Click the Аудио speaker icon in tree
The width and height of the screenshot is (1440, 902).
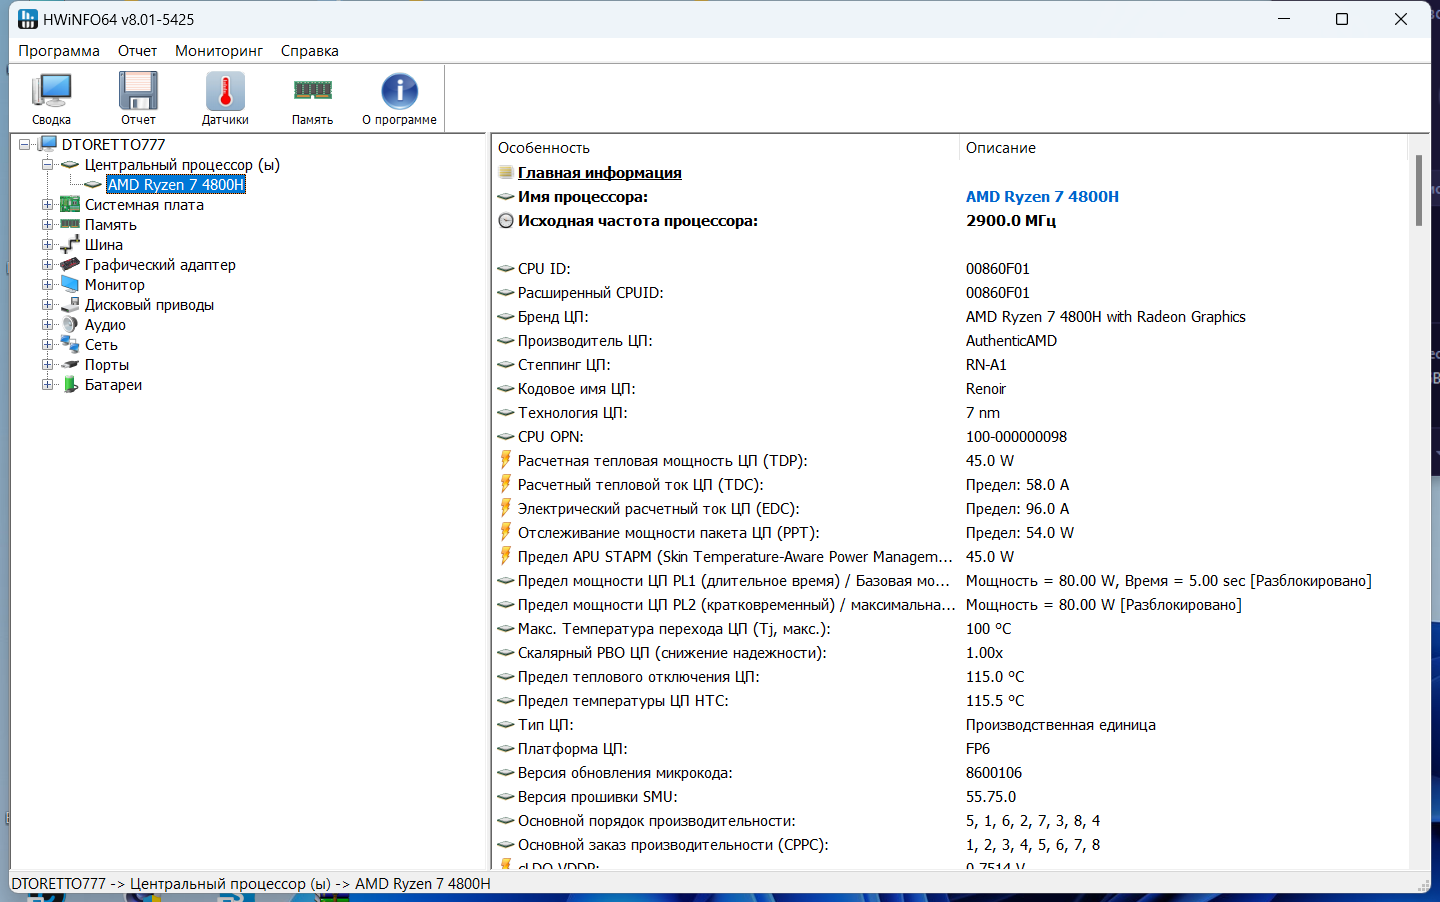(70, 324)
